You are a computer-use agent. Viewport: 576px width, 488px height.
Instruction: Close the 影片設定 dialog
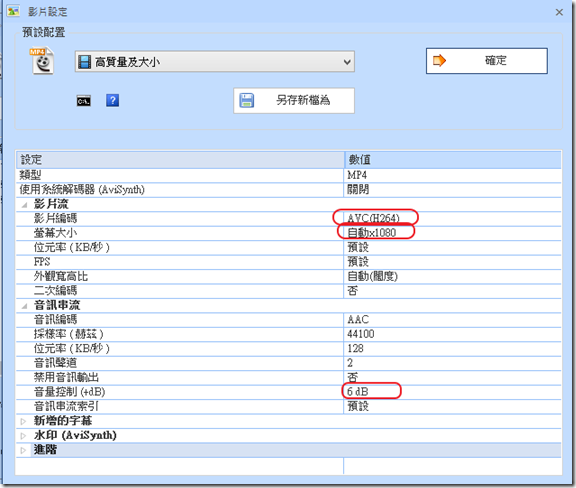click(x=559, y=12)
